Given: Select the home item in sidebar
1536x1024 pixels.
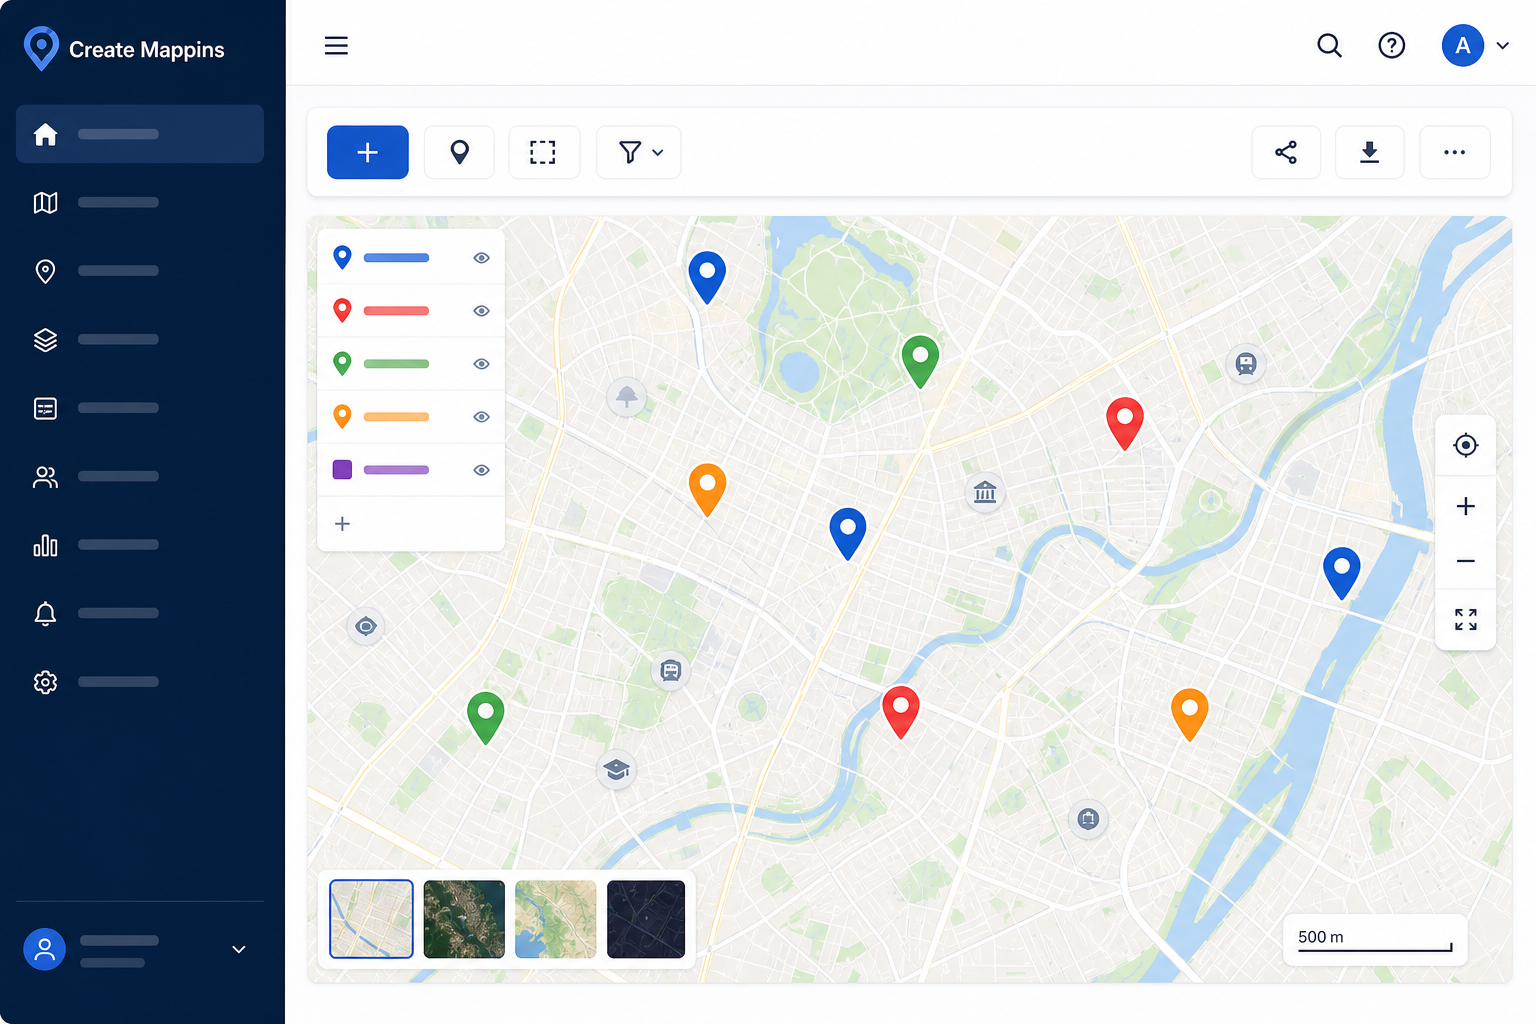Looking at the screenshot, I should [x=140, y=134].
